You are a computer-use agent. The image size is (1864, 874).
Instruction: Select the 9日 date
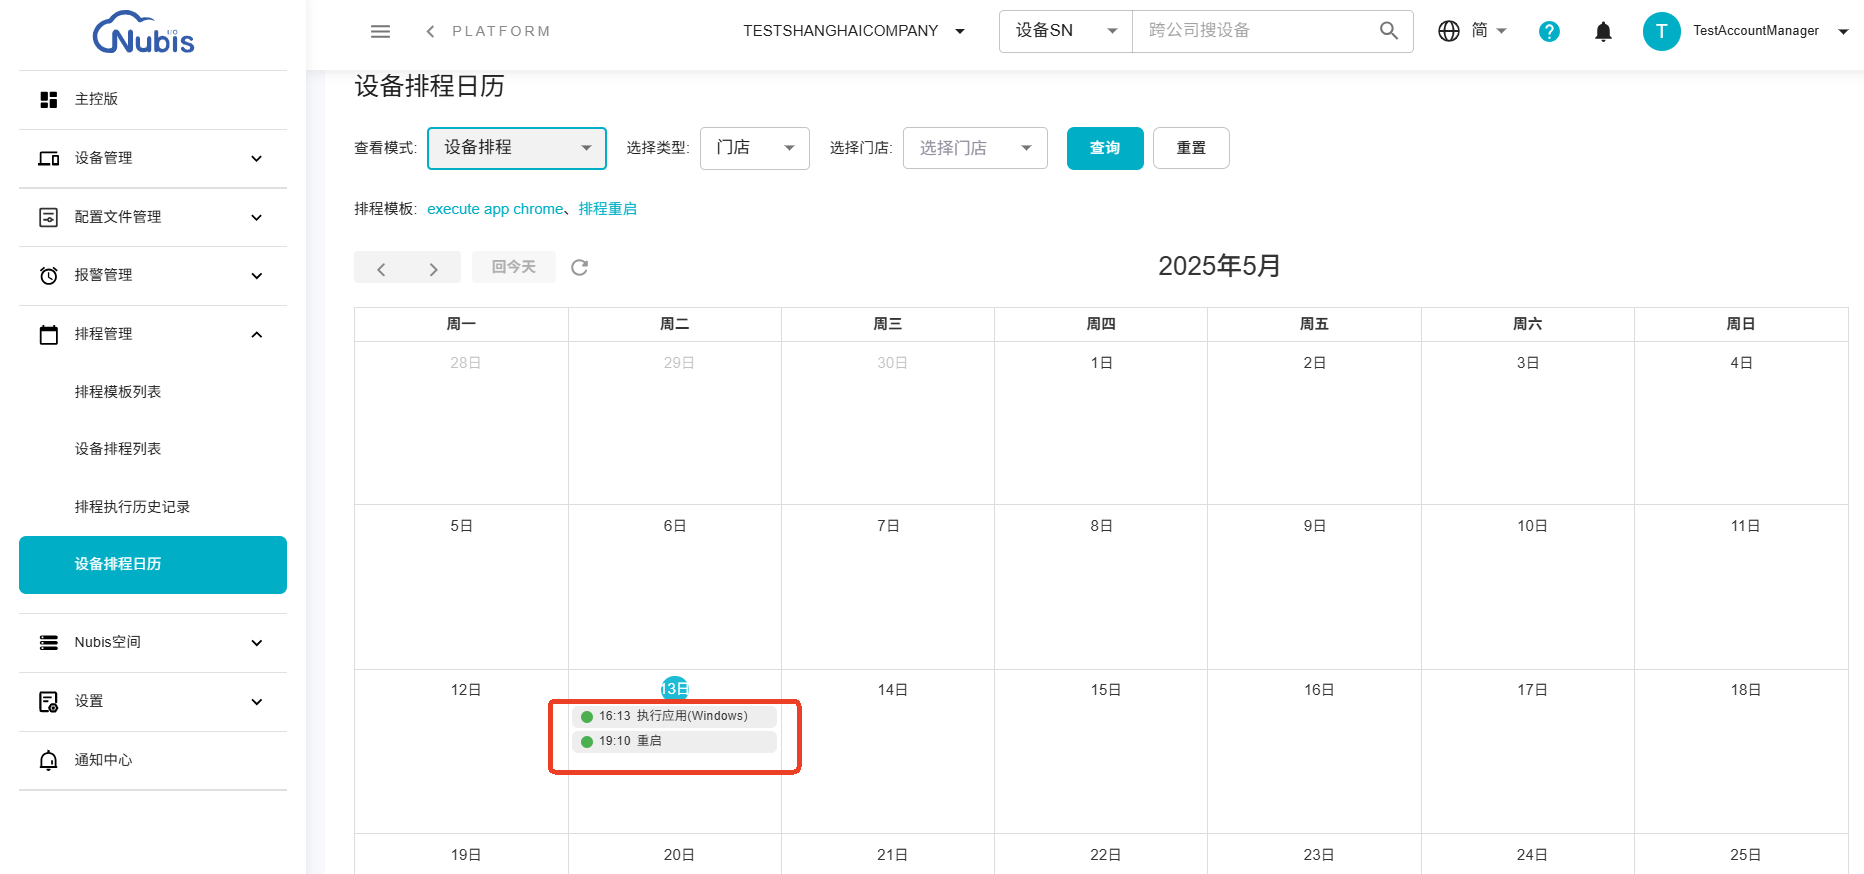click(x=1314, y=526)
